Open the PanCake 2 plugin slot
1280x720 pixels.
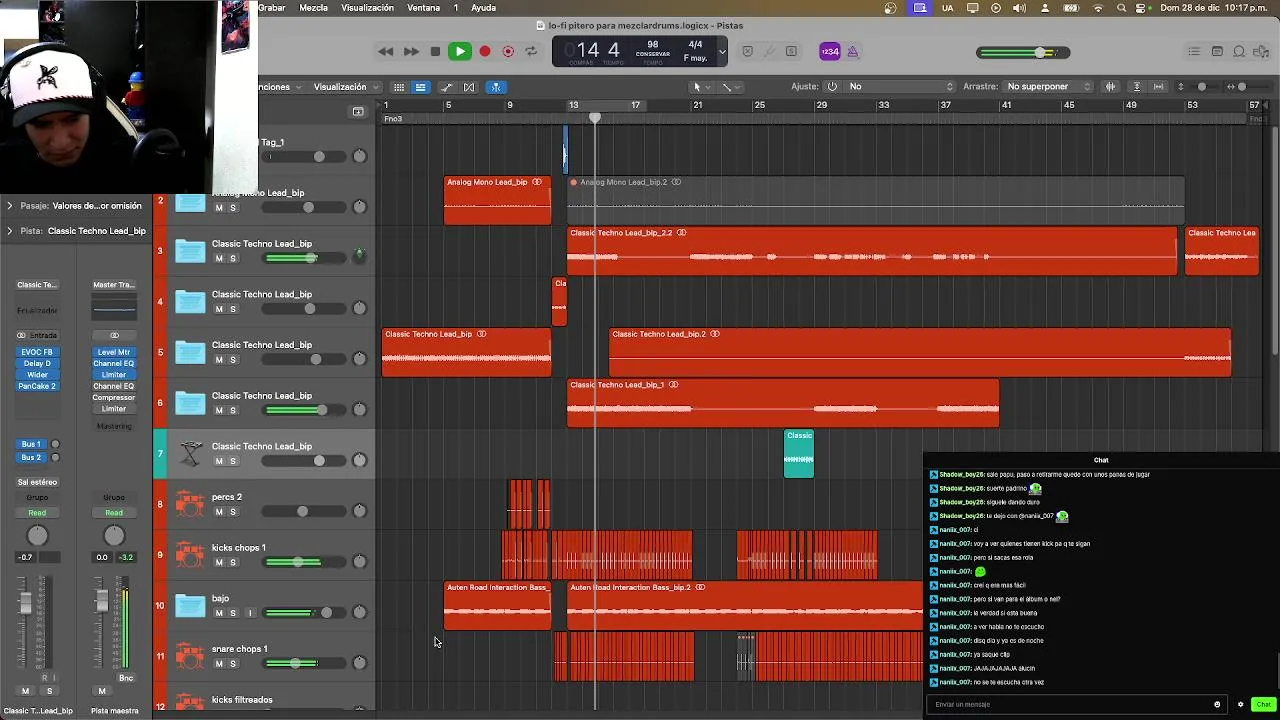coord(37,386)
